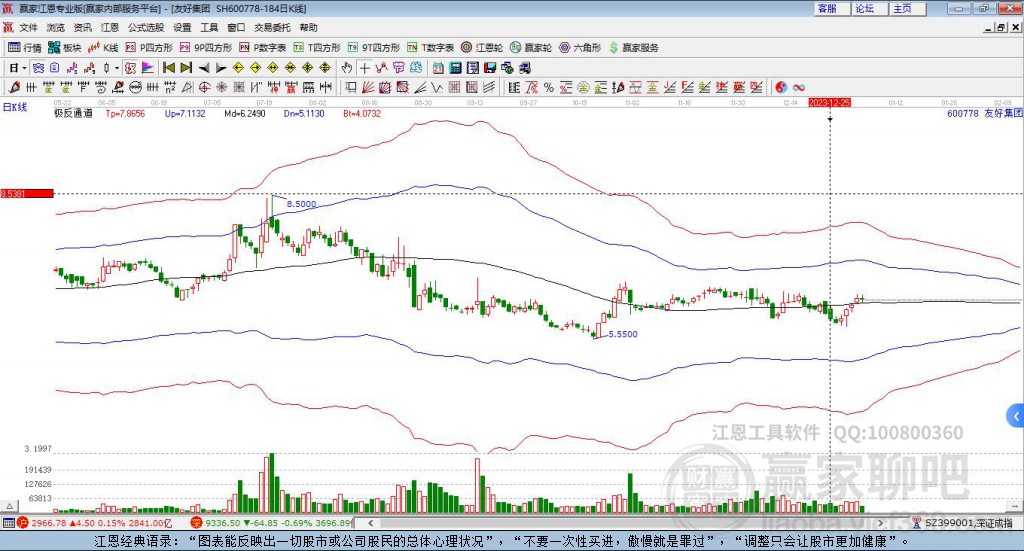1024x551 pixels.
Task: Click the black right arrow icon
Action: (x=221, y=68)
